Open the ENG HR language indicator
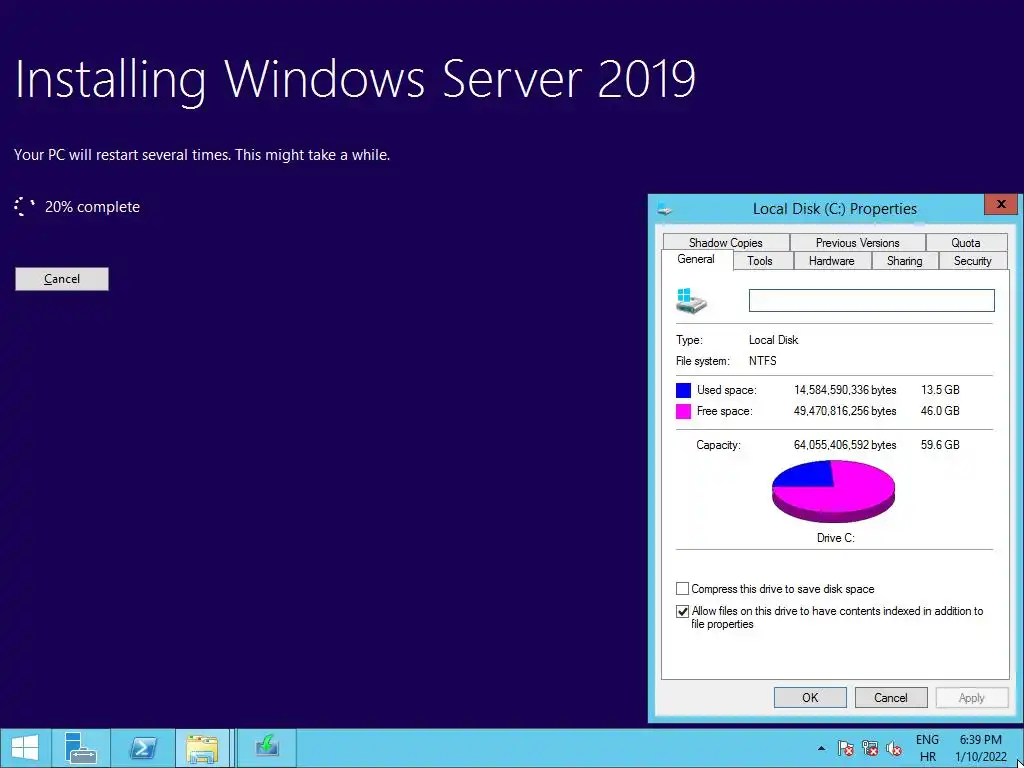The height and width of the screenshot is (768, 1024). (x=927, y=748)
